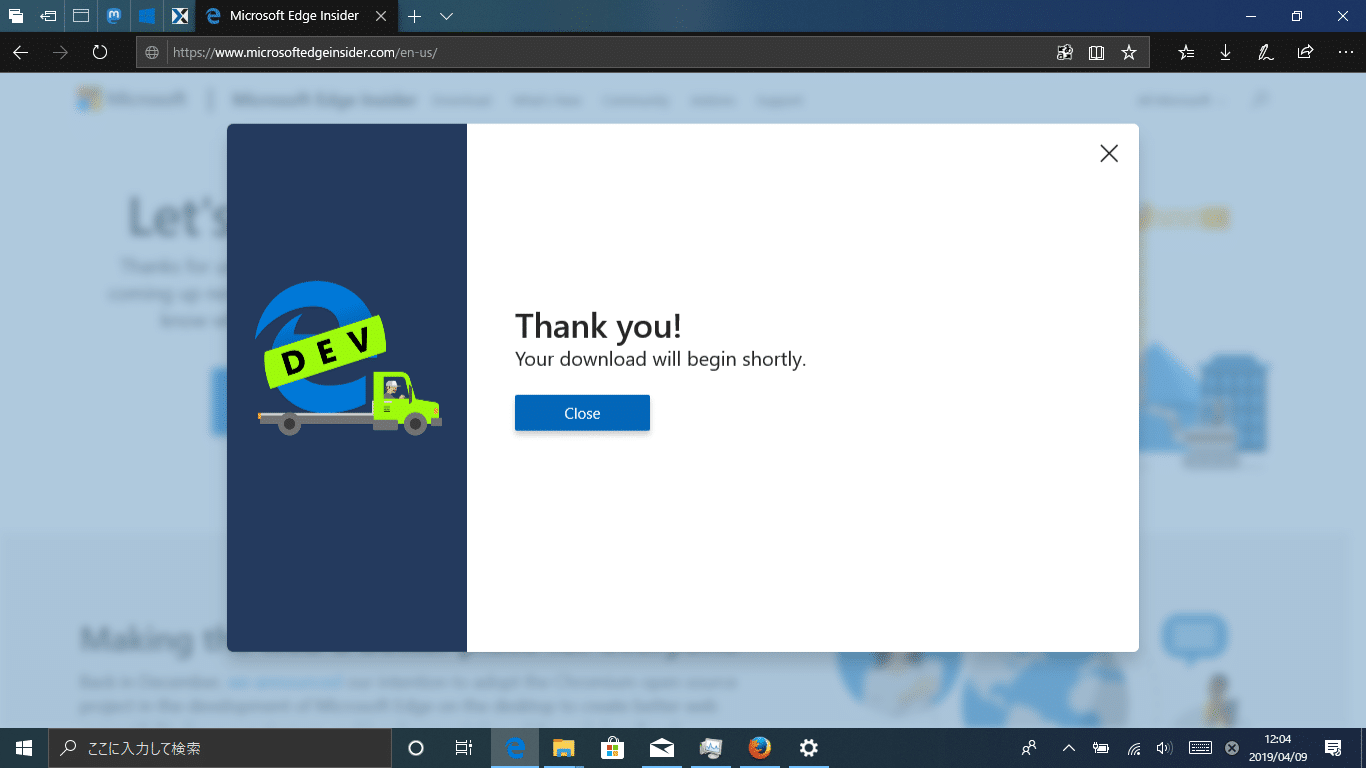Click the forward navigation arrow
The width and height of the screenshot is (1366, 768).
pos(60,53)
